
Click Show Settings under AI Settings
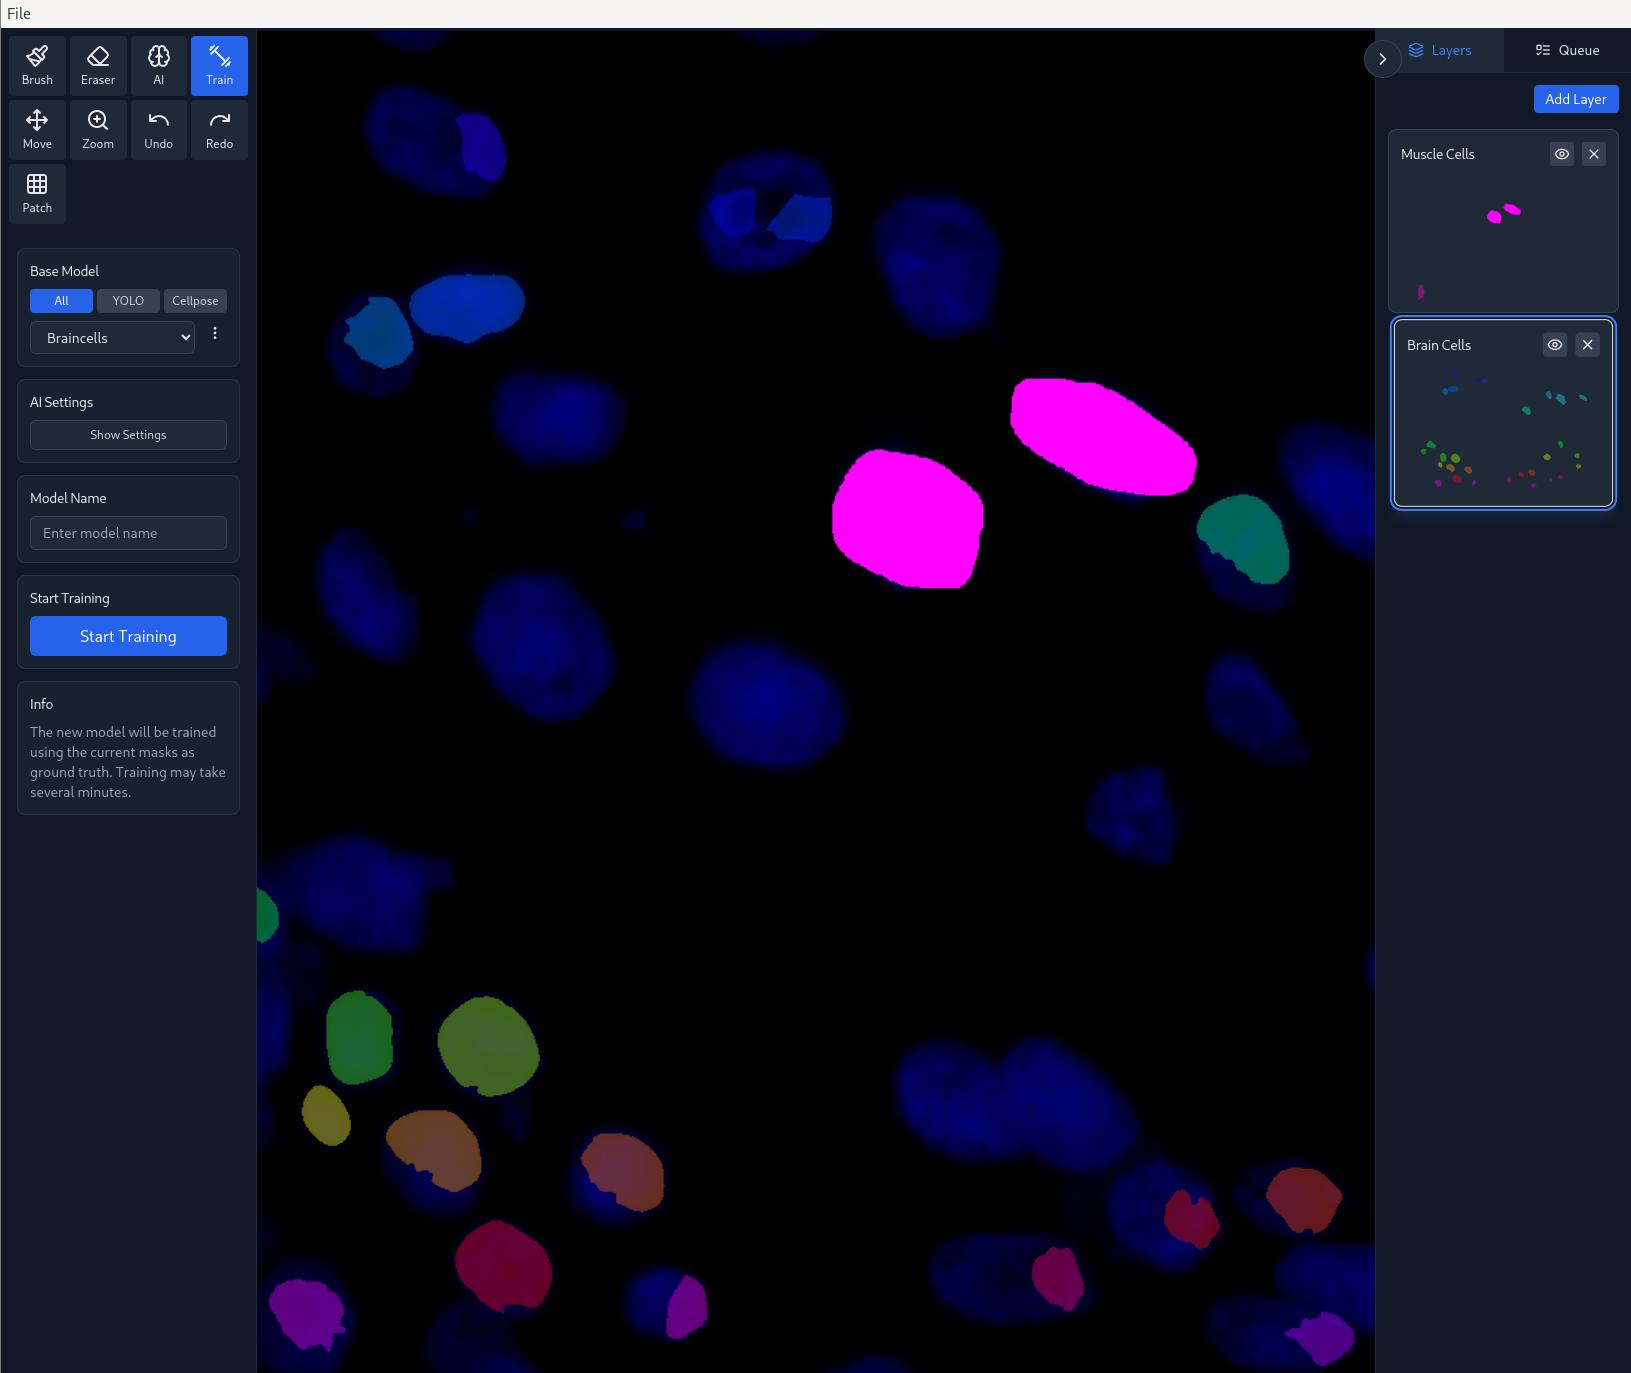coord(128,434)
